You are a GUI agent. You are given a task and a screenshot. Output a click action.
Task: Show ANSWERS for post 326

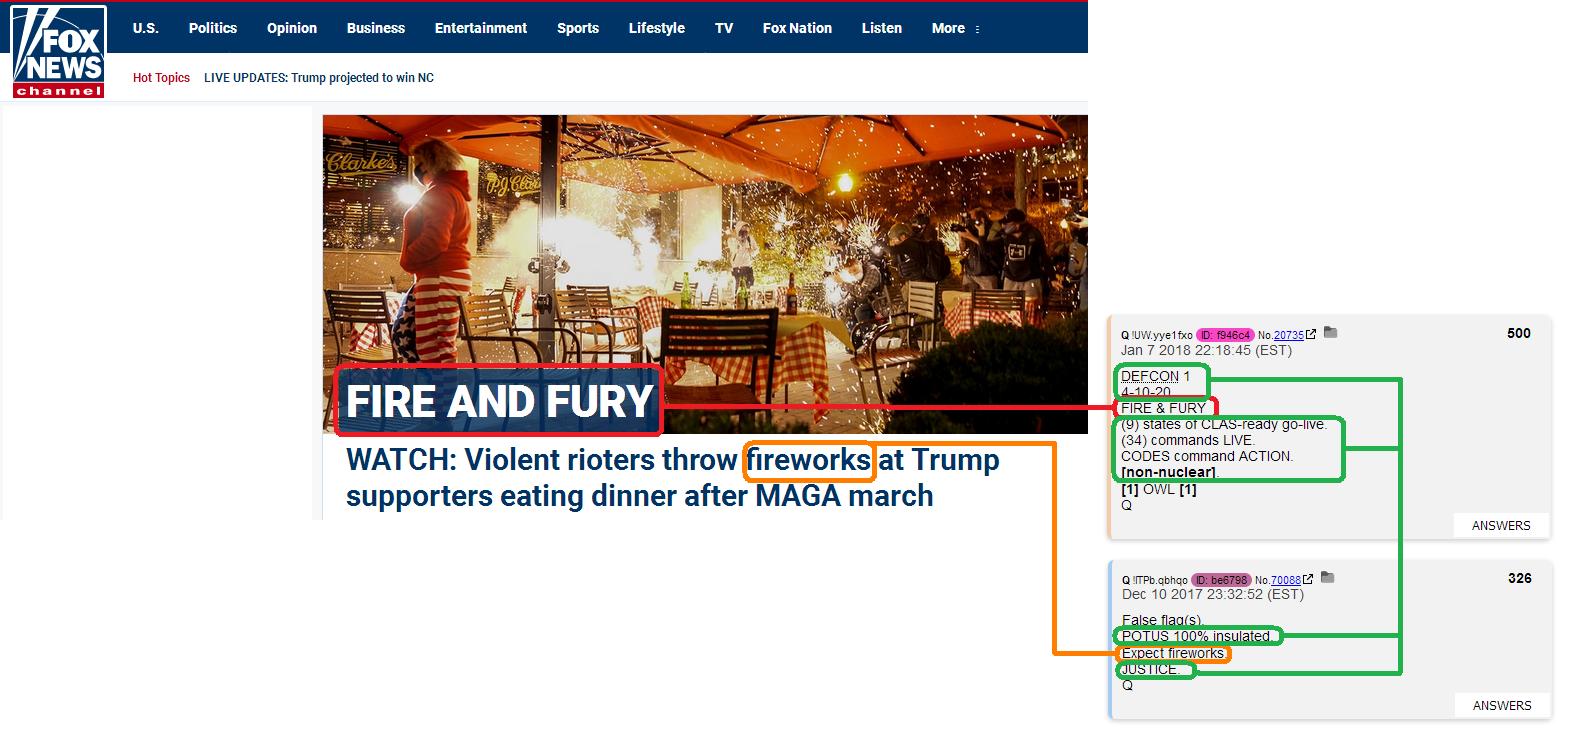click(1502, 705)
